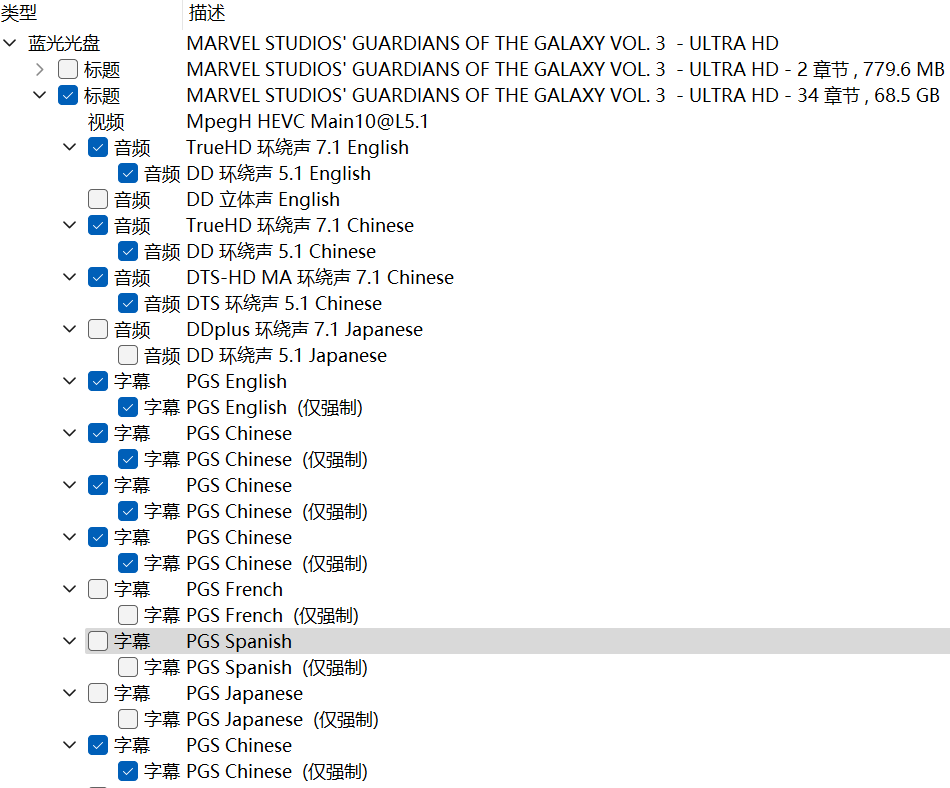Select 'DD 环绕声 5.1 Japanese' text
The width and height of the screenshot is (950, 788).
[x=287, y=356]
